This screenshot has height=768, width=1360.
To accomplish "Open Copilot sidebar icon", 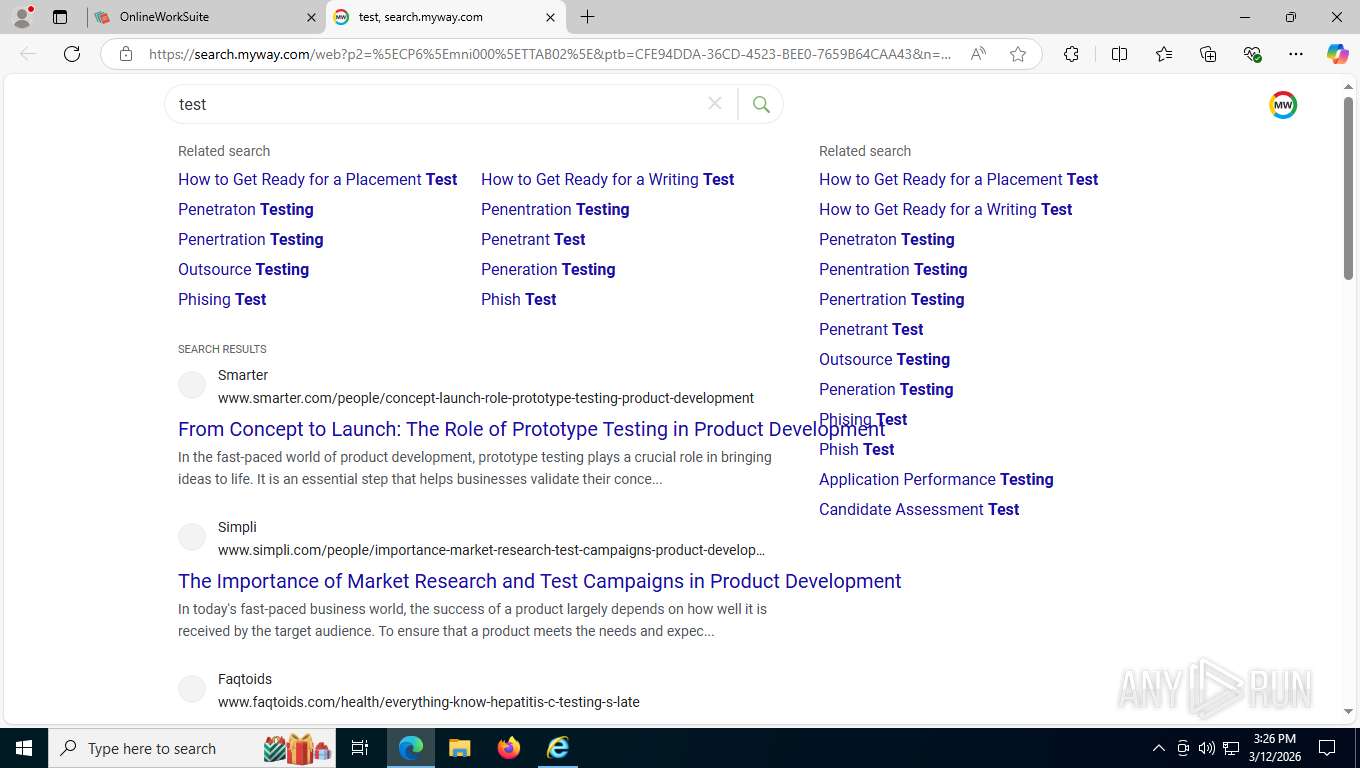I will [1338, 54].
